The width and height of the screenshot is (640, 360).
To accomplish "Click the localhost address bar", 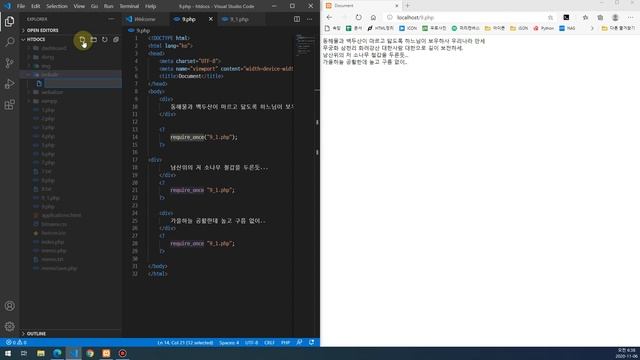I will 469,18.
